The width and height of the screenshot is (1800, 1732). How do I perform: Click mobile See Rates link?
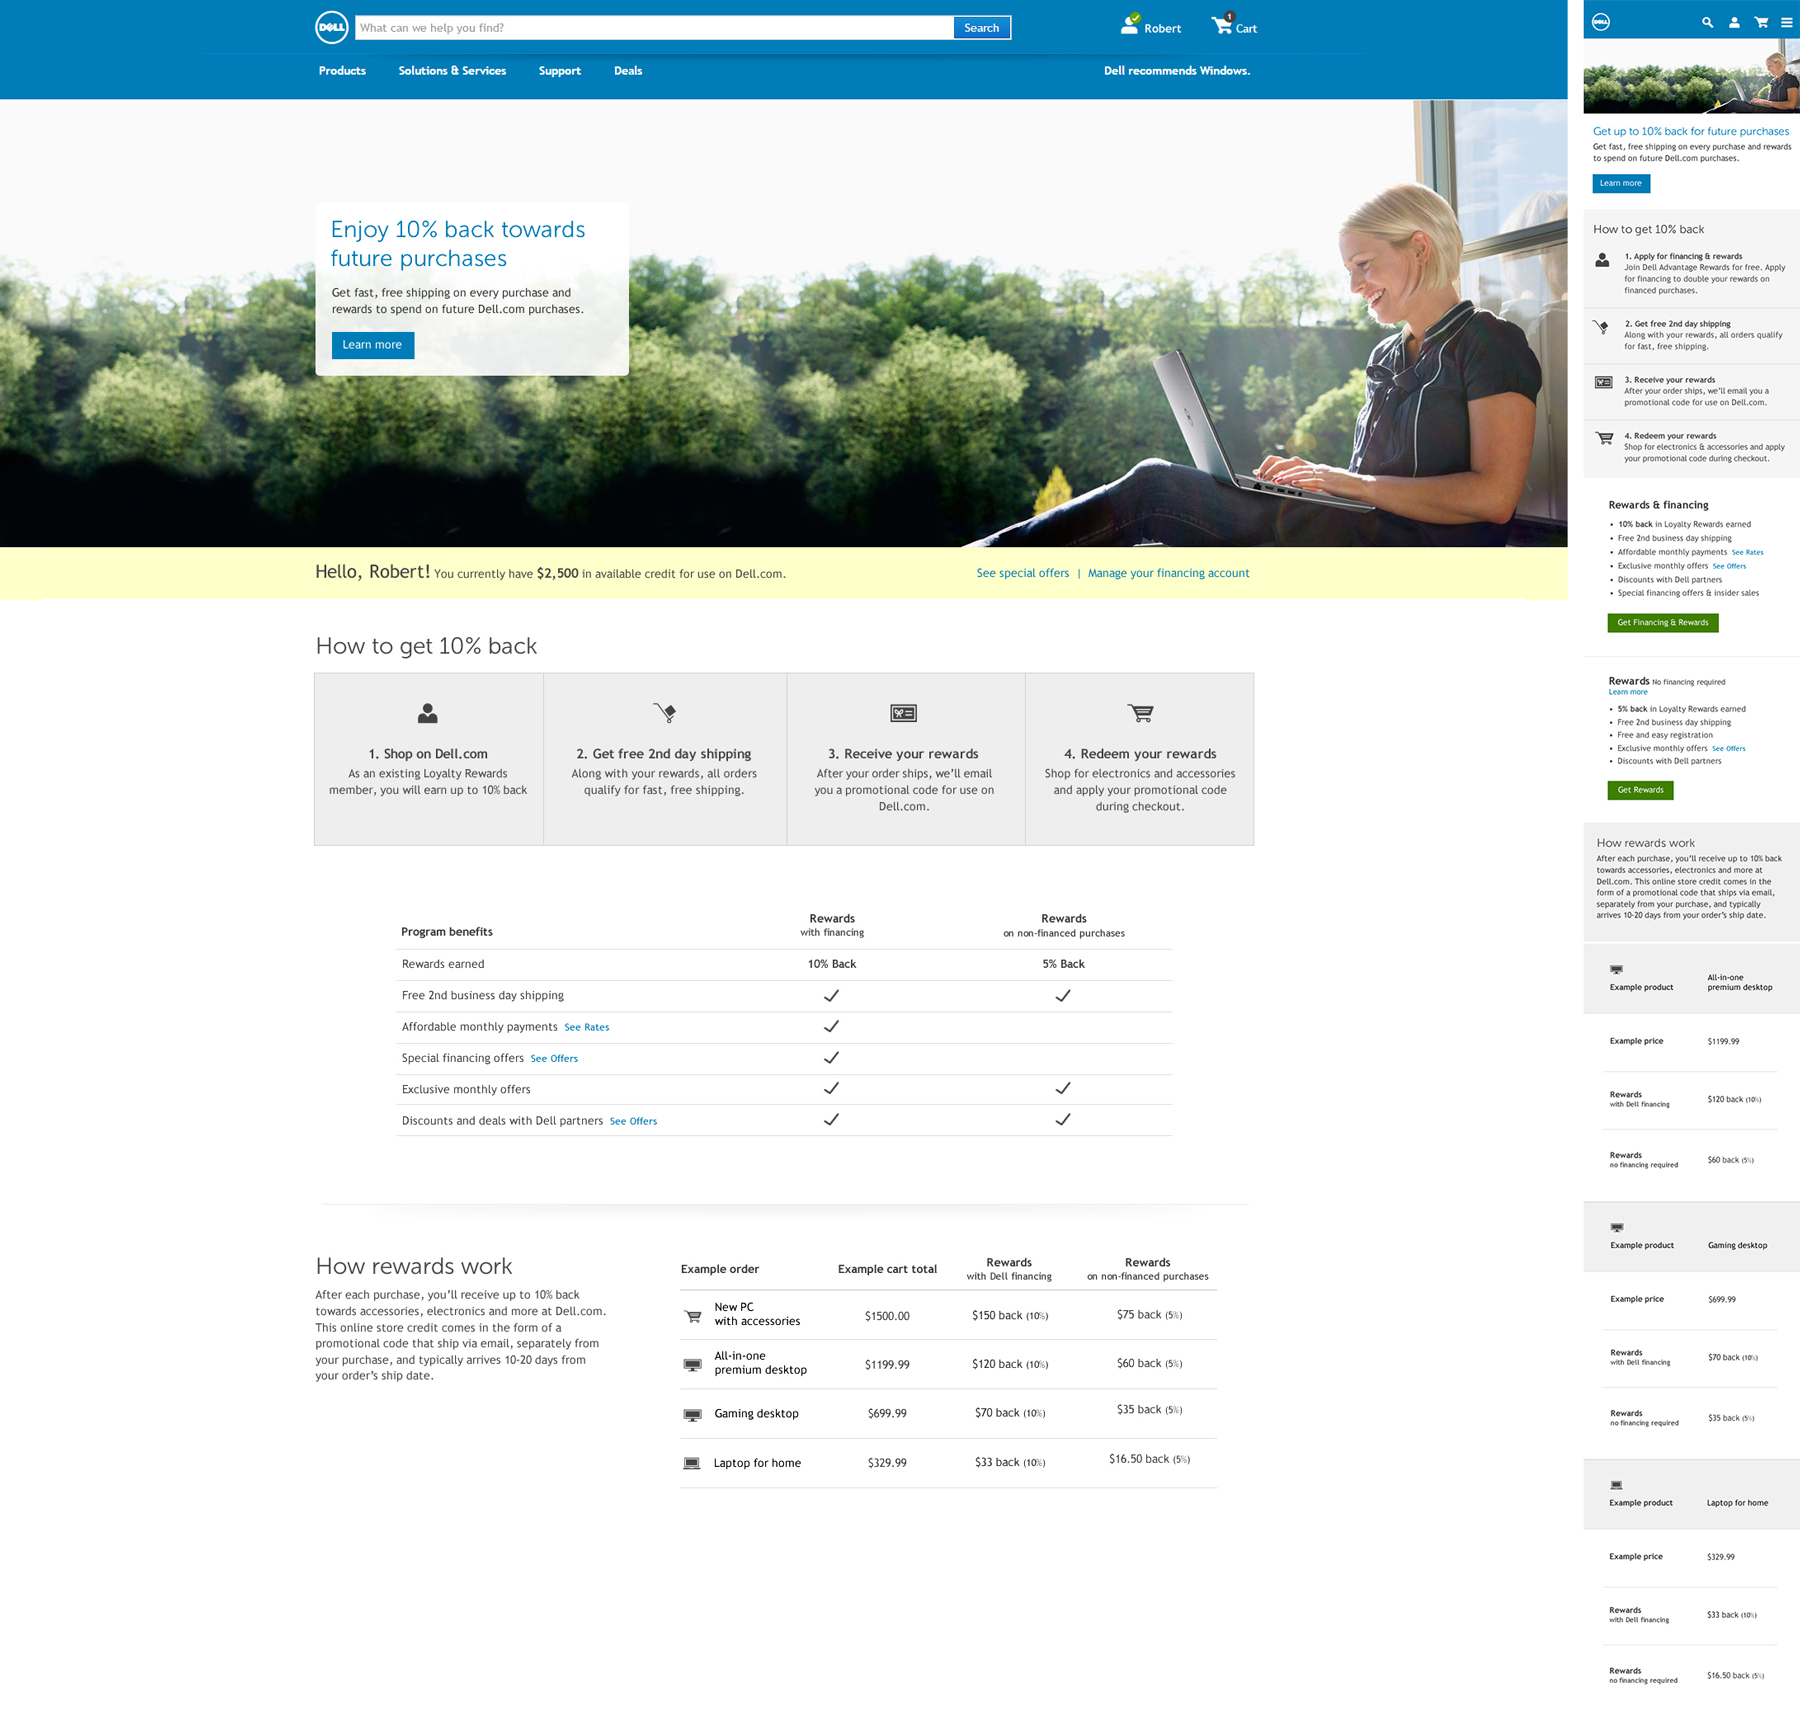coord(1747,552)
